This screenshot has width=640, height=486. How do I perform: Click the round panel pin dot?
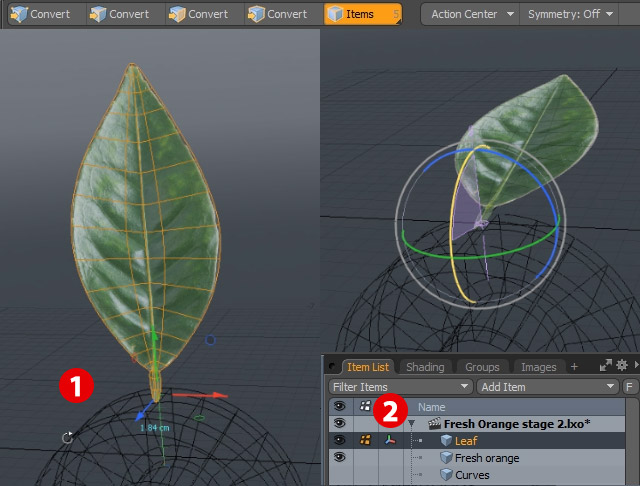coord(333,366)
